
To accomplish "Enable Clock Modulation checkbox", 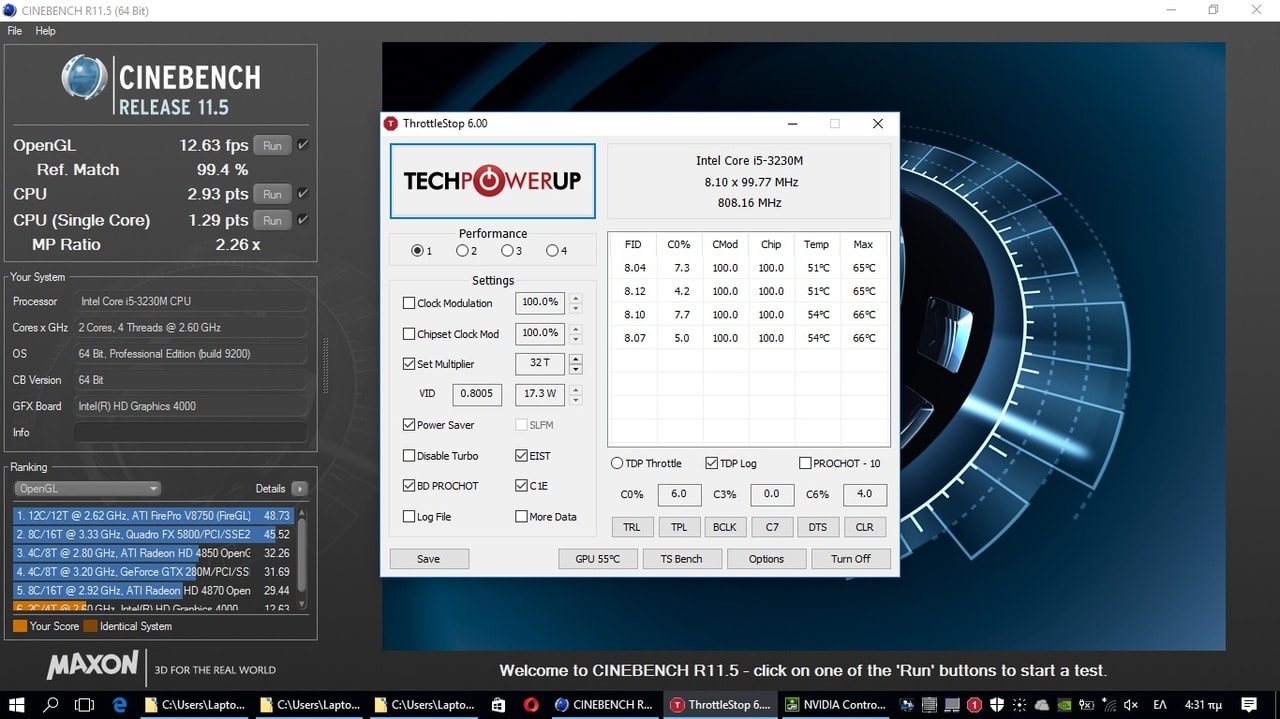I will [409, 303].
